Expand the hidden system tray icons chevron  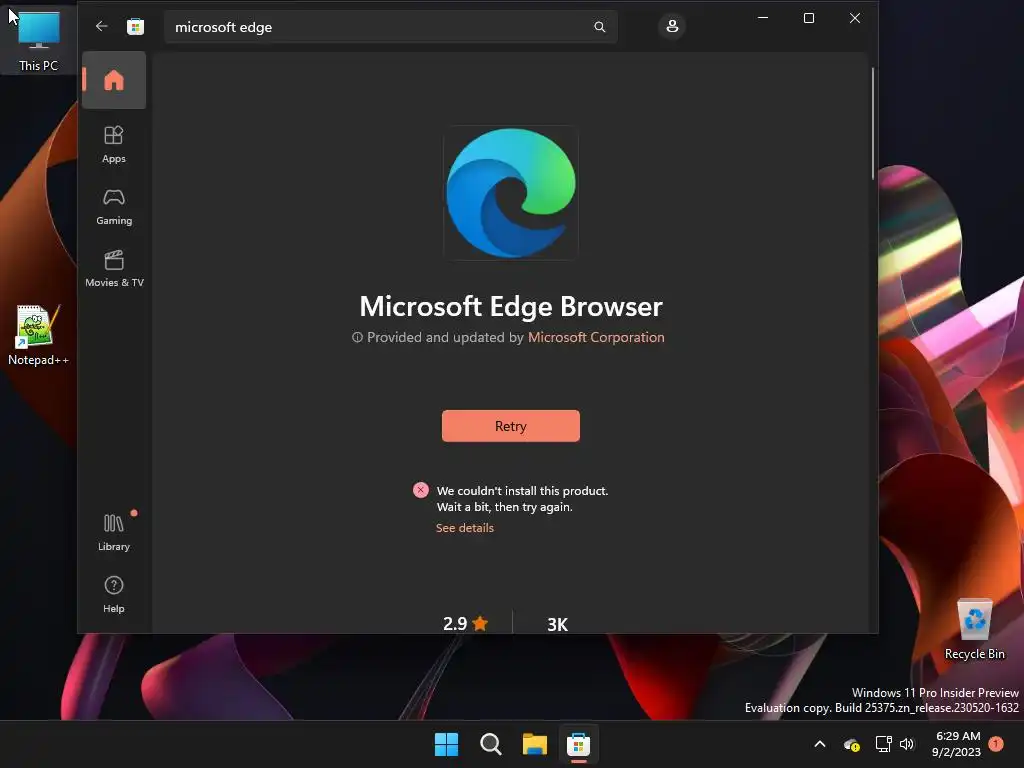click(820, 744)
